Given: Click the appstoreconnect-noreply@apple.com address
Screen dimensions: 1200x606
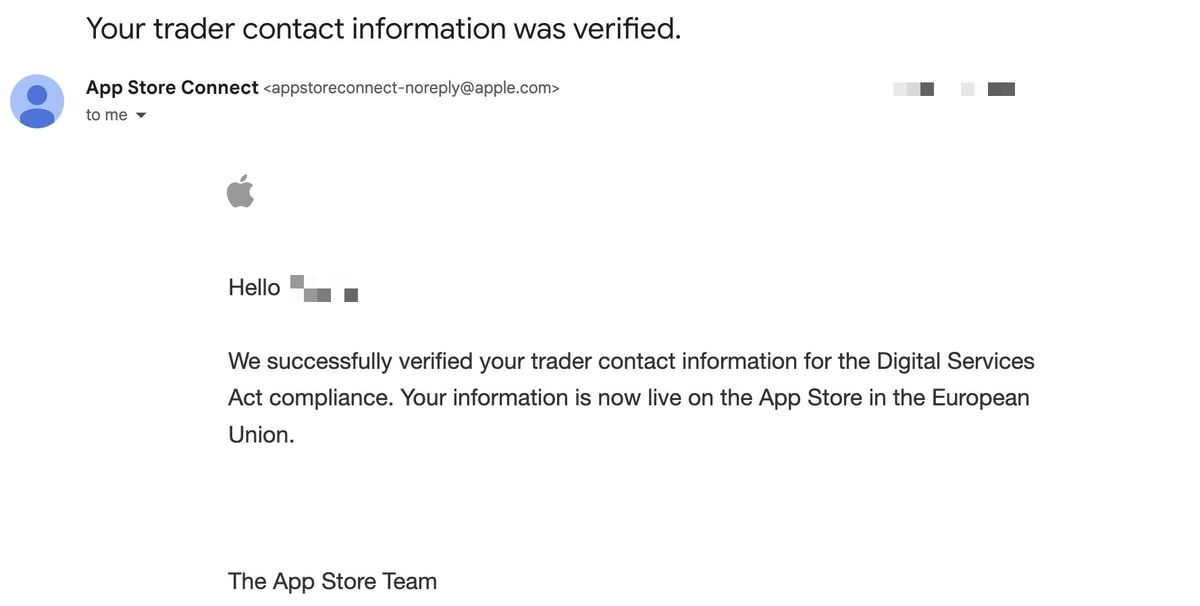Looking at the screenshot, I should 411,88.
